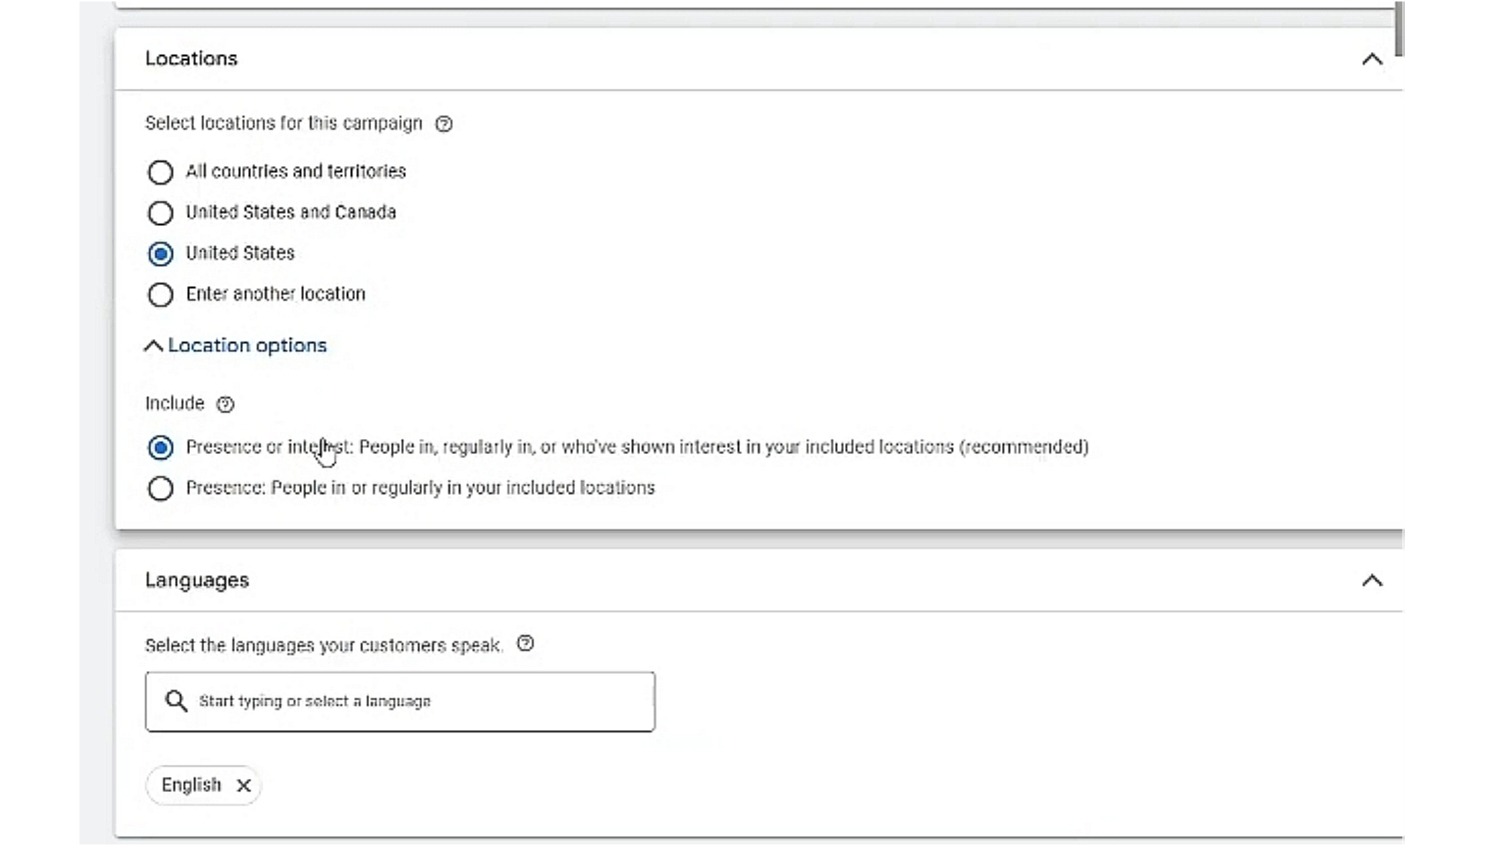Select Presence-only location targeting
The height and width of the screenshot is (850, 1501).
point(160,489)
